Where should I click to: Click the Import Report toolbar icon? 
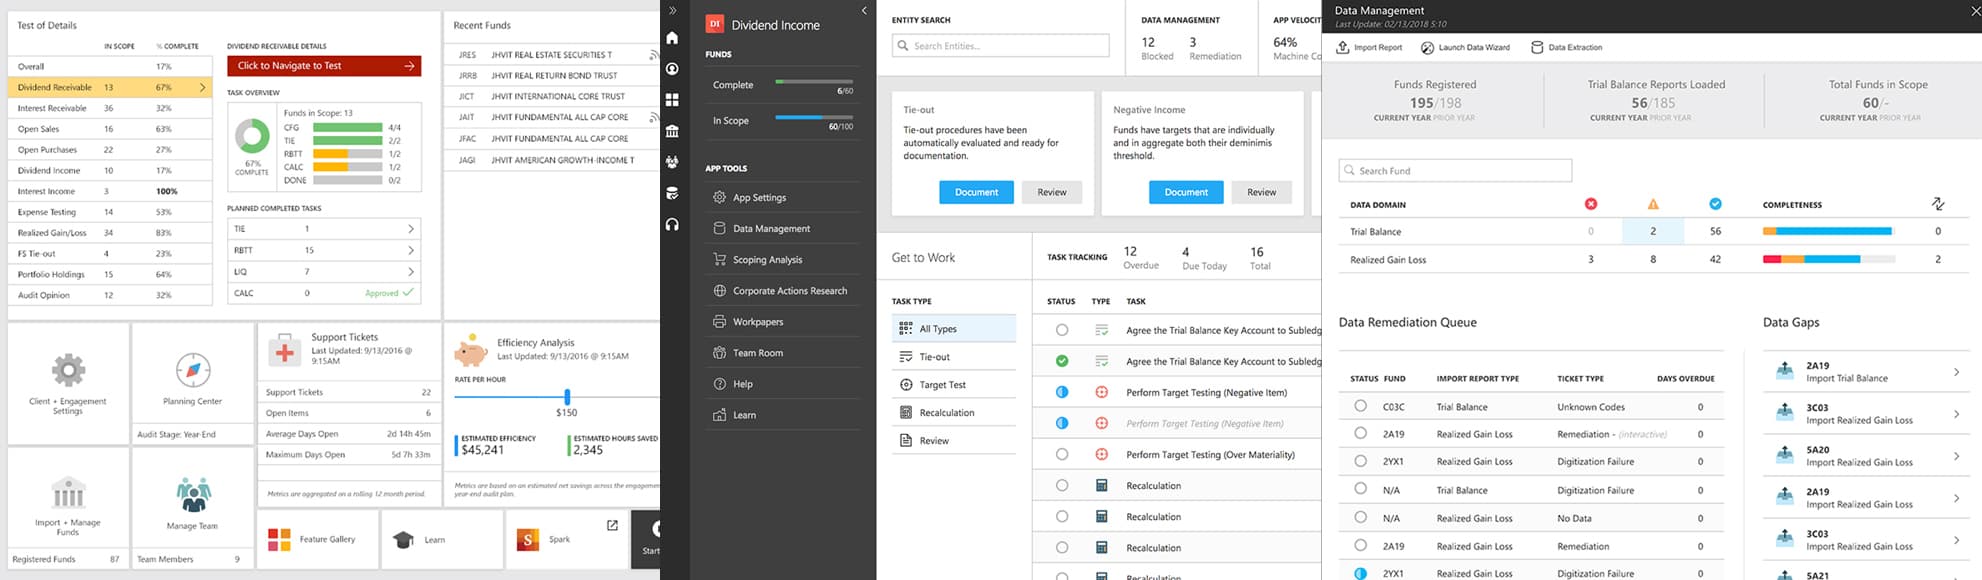[x=1343, y=47]
